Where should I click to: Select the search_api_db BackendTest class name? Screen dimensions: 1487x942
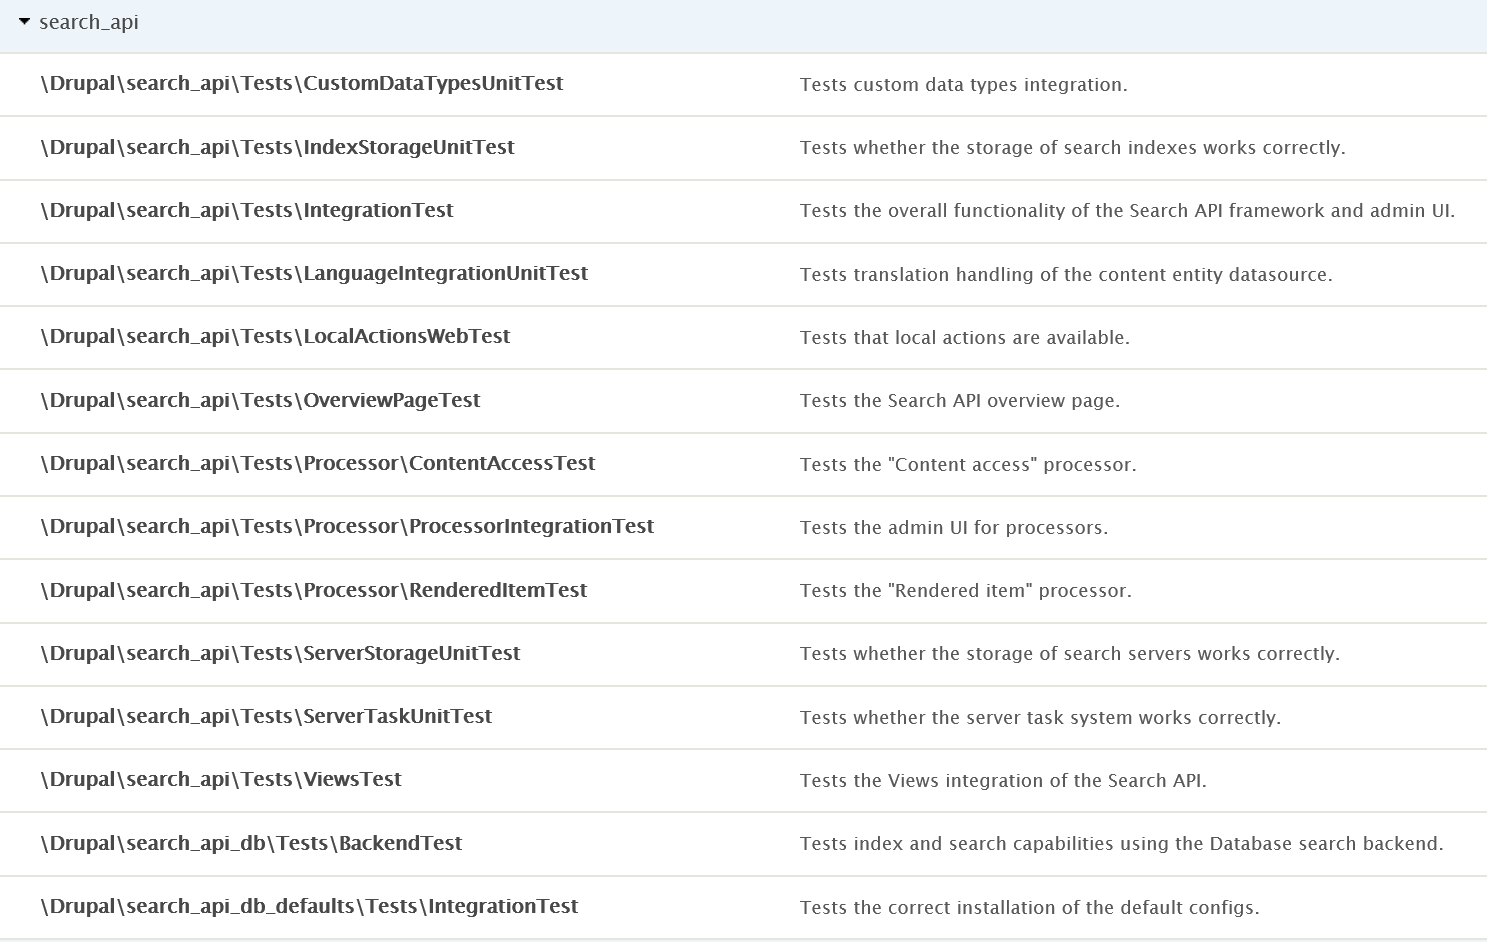[251, 843]
